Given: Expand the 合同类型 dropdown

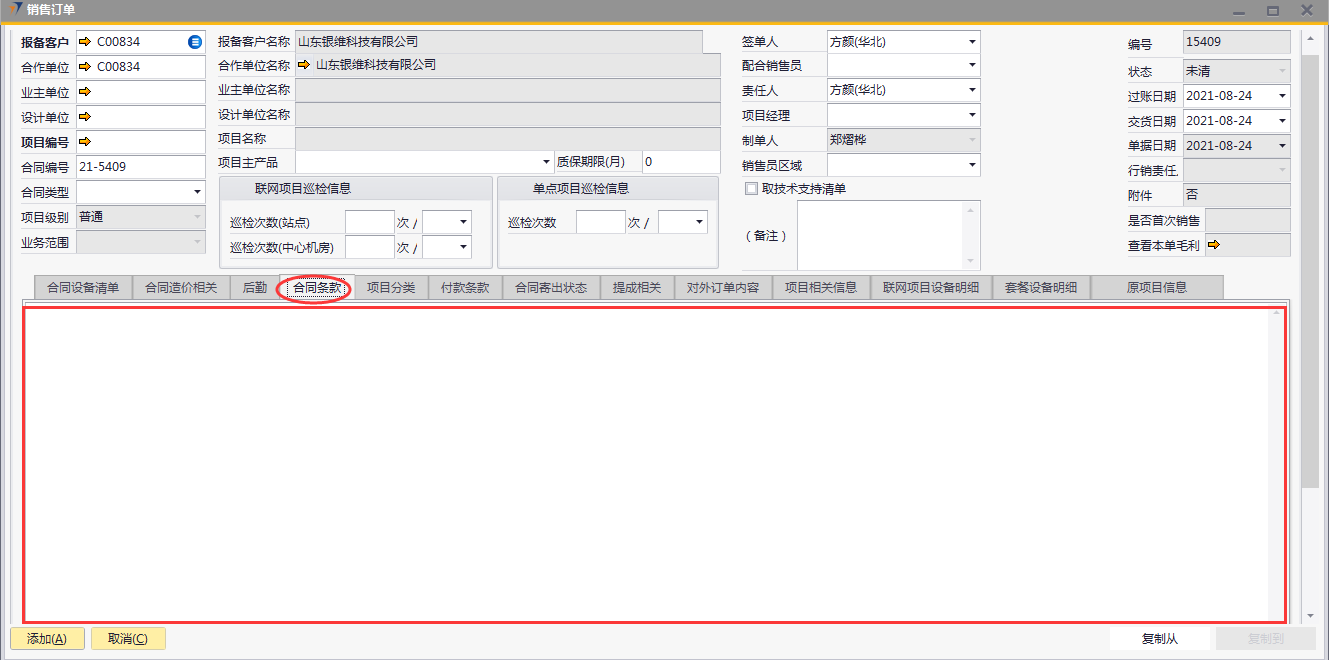Looking at the screenshot, I should (196, 192).
